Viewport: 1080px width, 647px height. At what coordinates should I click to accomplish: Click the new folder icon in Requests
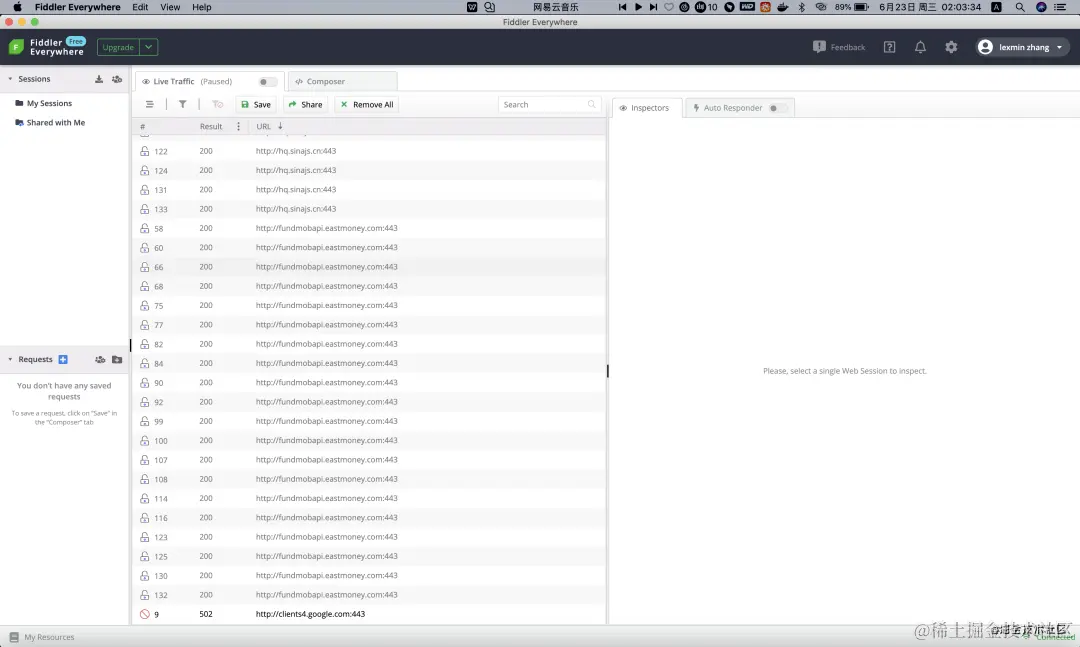click(x=117, y=360)
